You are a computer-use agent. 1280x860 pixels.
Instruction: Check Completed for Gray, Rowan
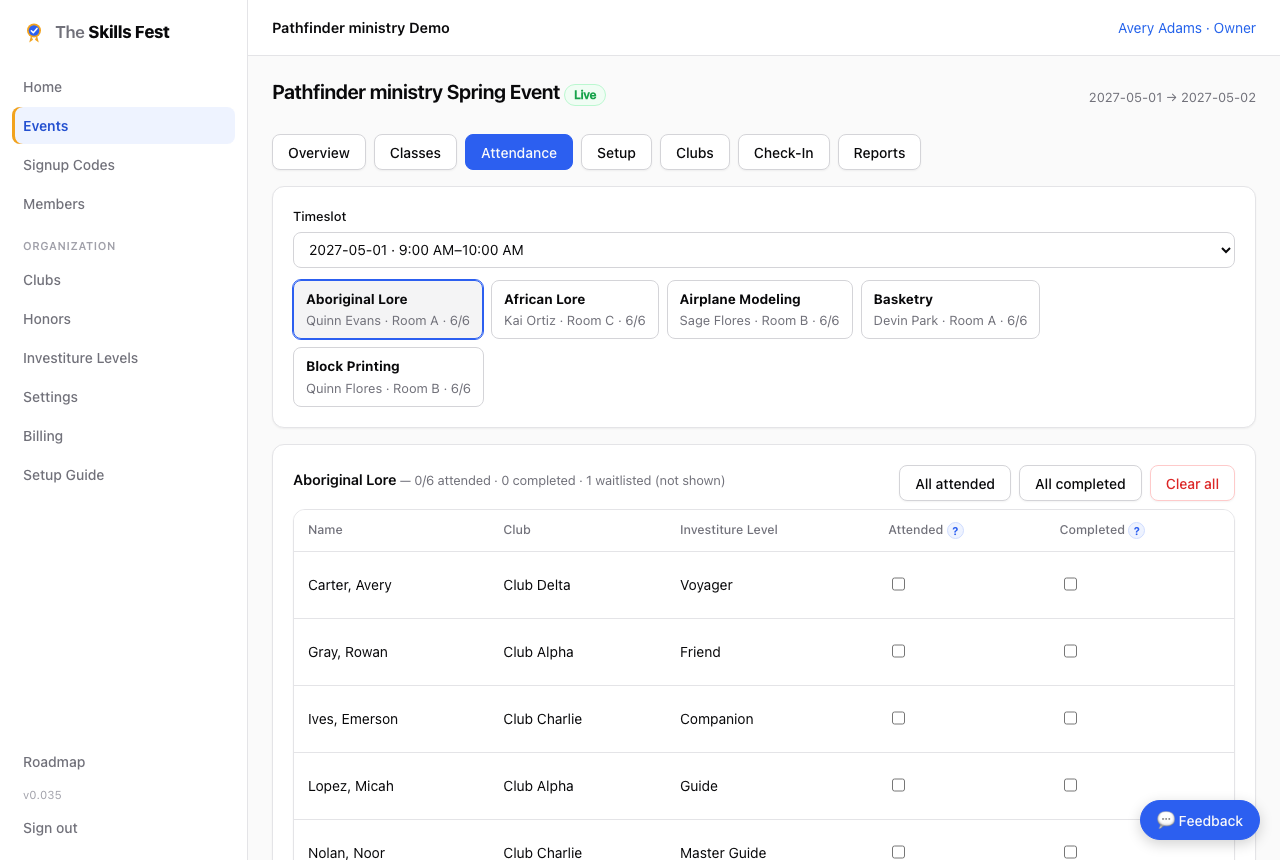click(x=1070, y=651)
